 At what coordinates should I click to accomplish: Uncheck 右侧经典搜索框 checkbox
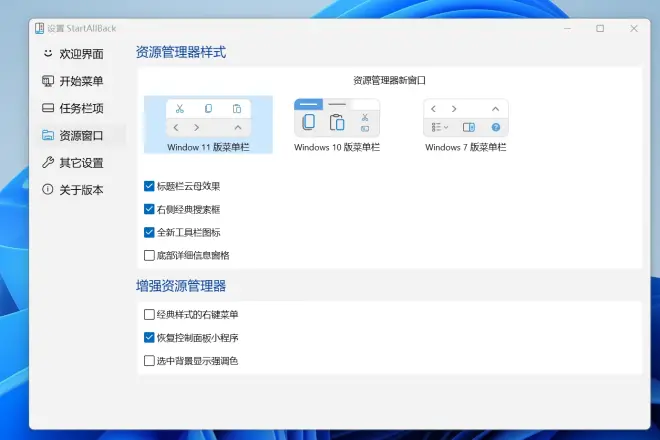149,209
